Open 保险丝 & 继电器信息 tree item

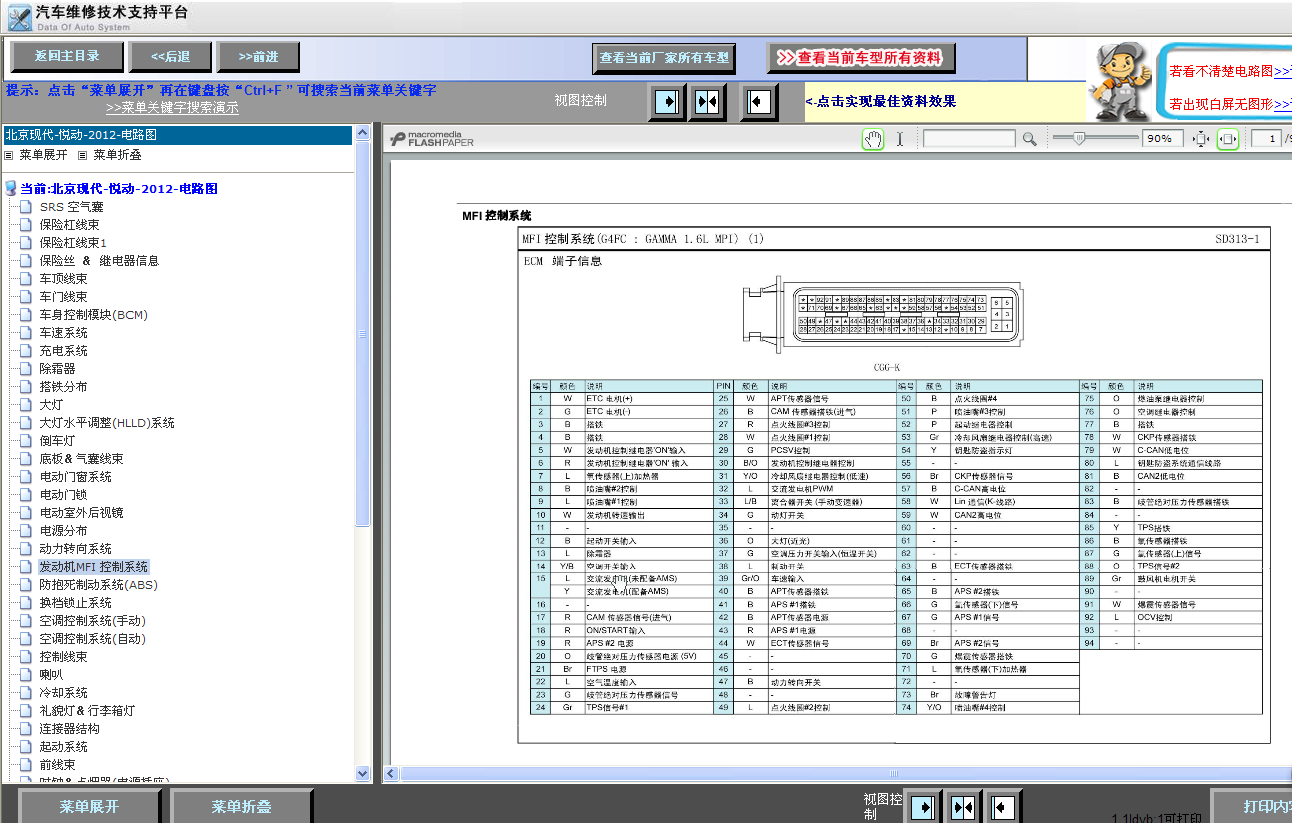click(x=99, y=261)
